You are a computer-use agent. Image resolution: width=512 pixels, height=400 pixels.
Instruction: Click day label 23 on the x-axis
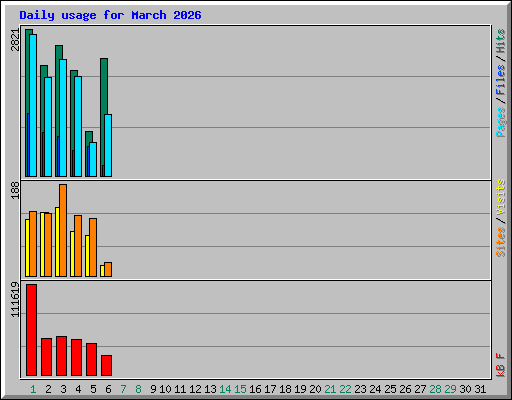click(360, 389)
